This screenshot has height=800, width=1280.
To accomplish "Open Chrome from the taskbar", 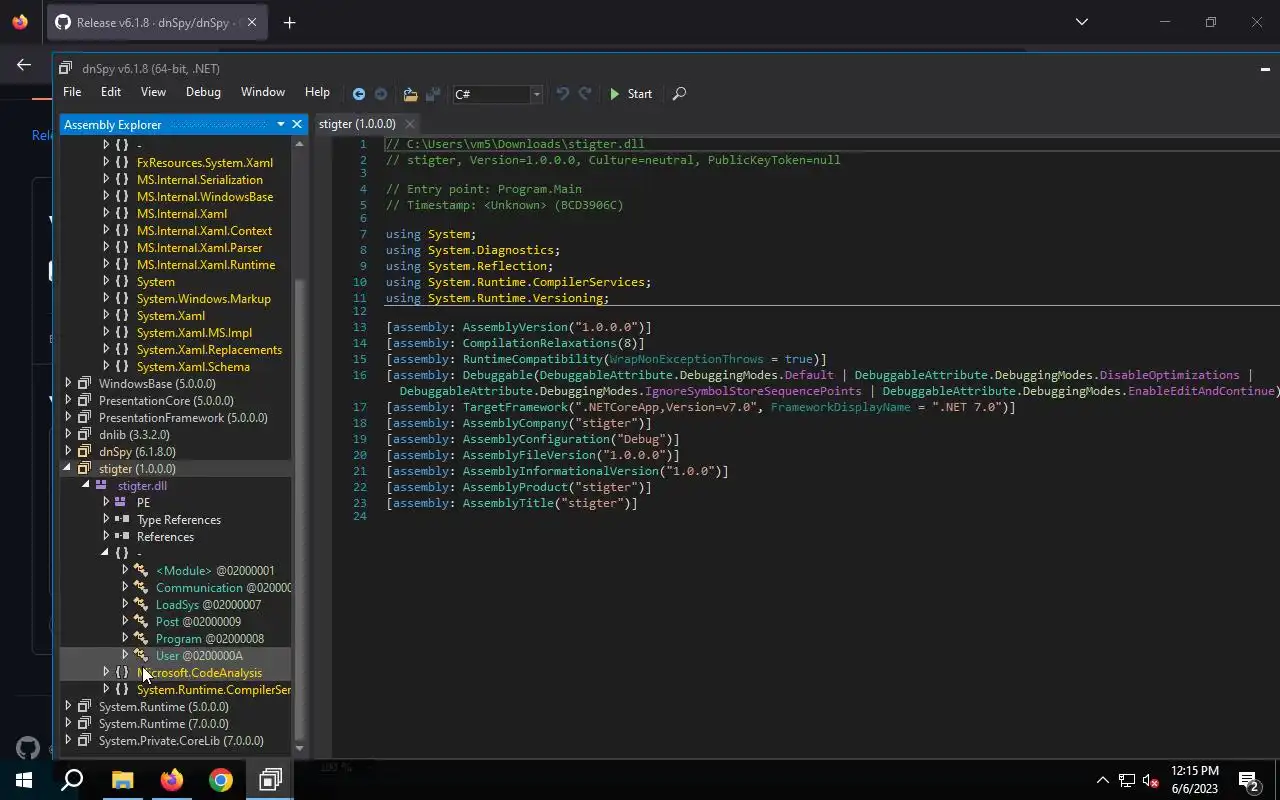I will 221,780.
